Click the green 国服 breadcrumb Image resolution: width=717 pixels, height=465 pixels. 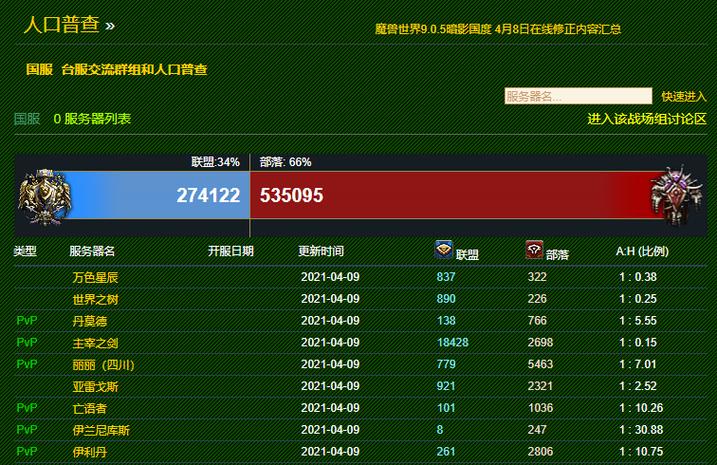click(27, 119)
